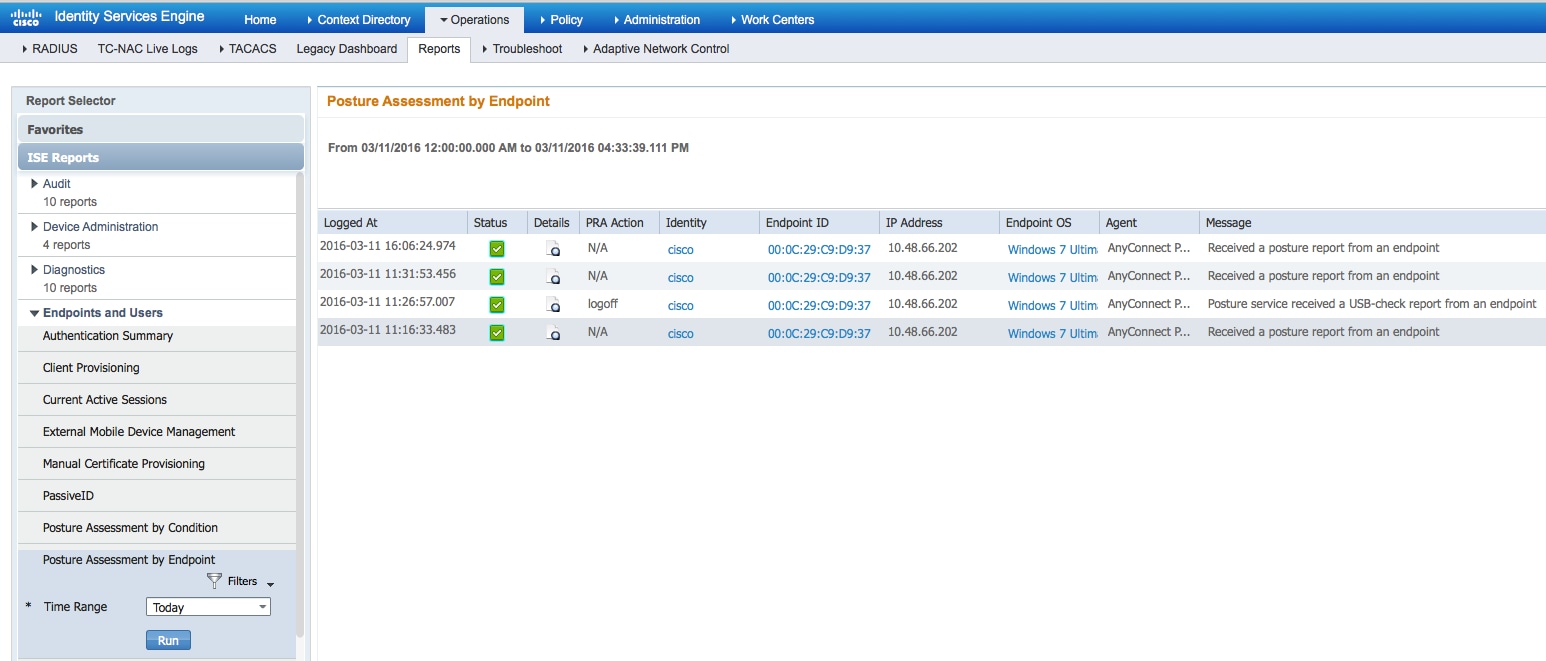Screen dimensions: 1546x661
Task: Collapse the Endpoints and Users group
Action: click(35, 313)
